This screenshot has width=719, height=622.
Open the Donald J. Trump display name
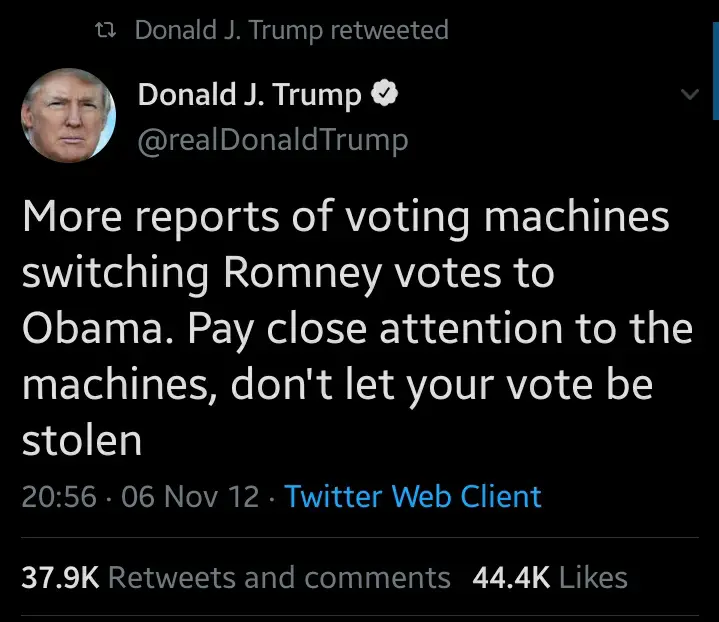(249, 96)
